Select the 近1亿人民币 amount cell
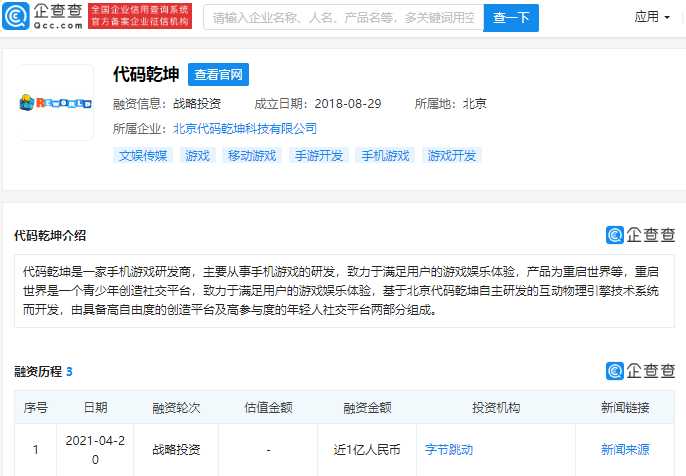 tap(367, 449)
